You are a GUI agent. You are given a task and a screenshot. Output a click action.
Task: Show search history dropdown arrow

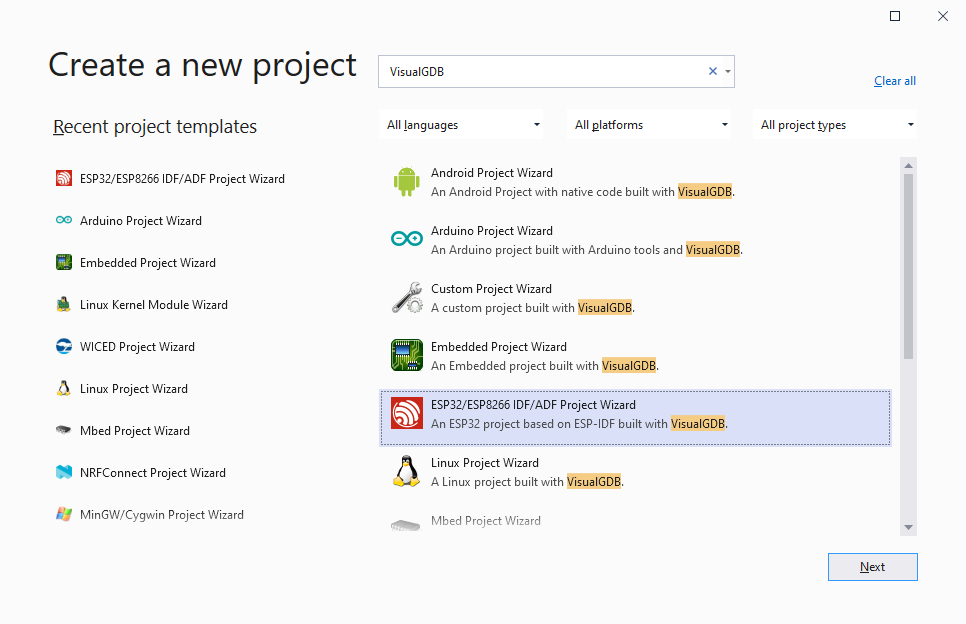(x=728, y=71)
